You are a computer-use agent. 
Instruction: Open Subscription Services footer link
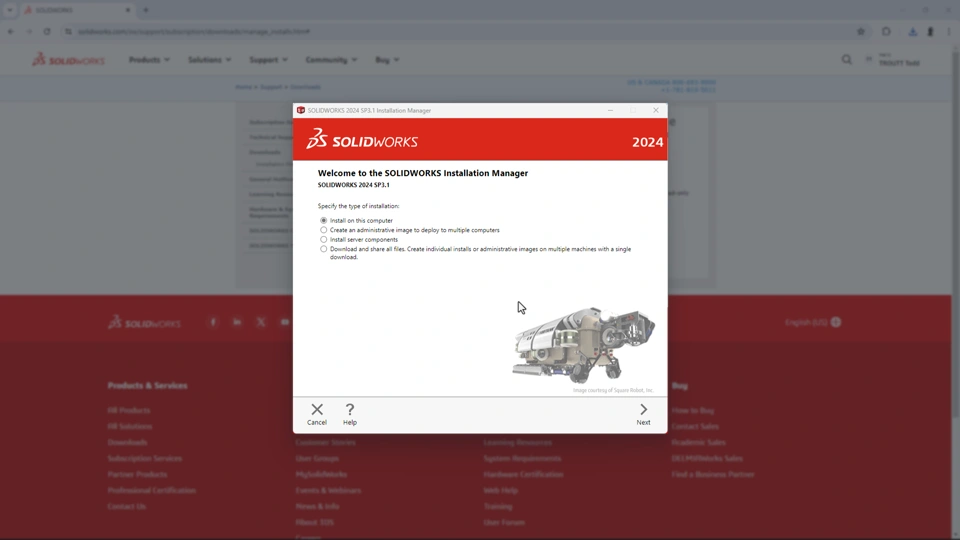[144, 459]
